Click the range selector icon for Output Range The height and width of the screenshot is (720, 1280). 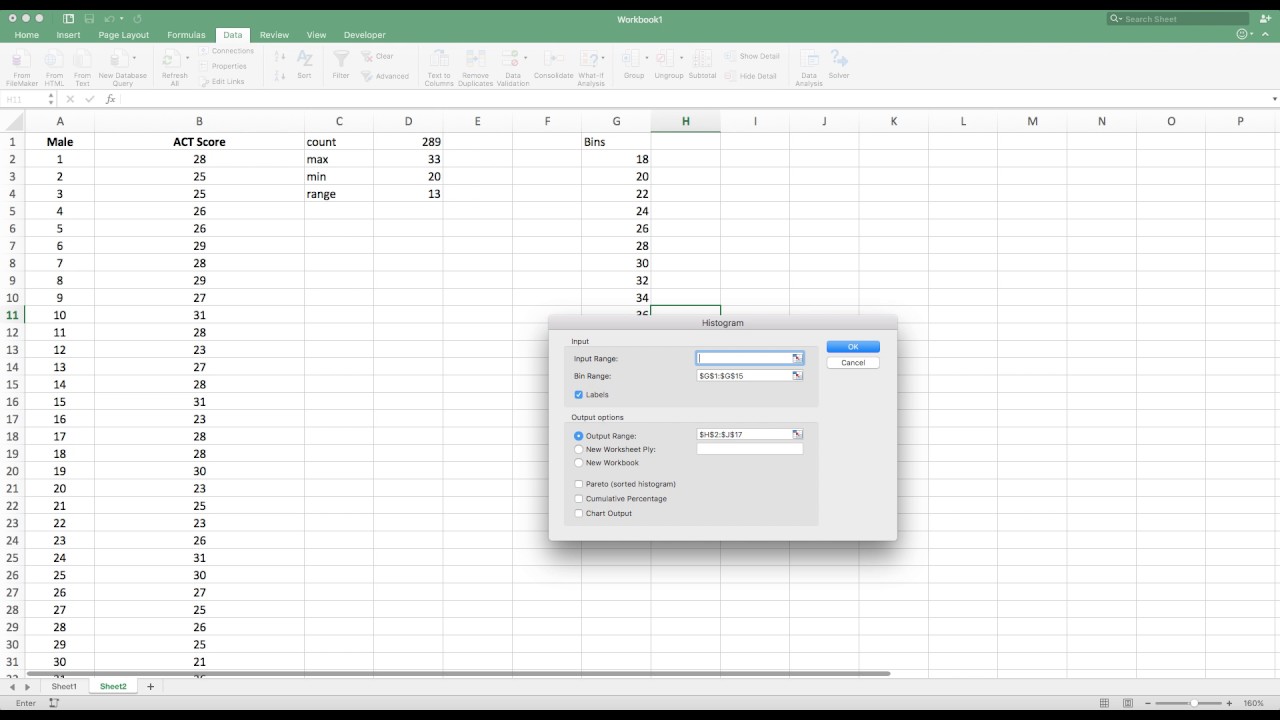[797, 434]
